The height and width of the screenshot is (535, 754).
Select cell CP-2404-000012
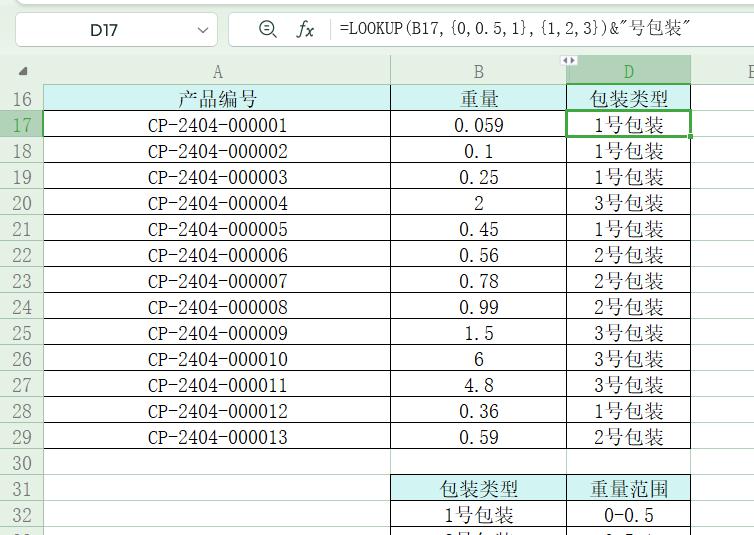(x=217, y=410)
